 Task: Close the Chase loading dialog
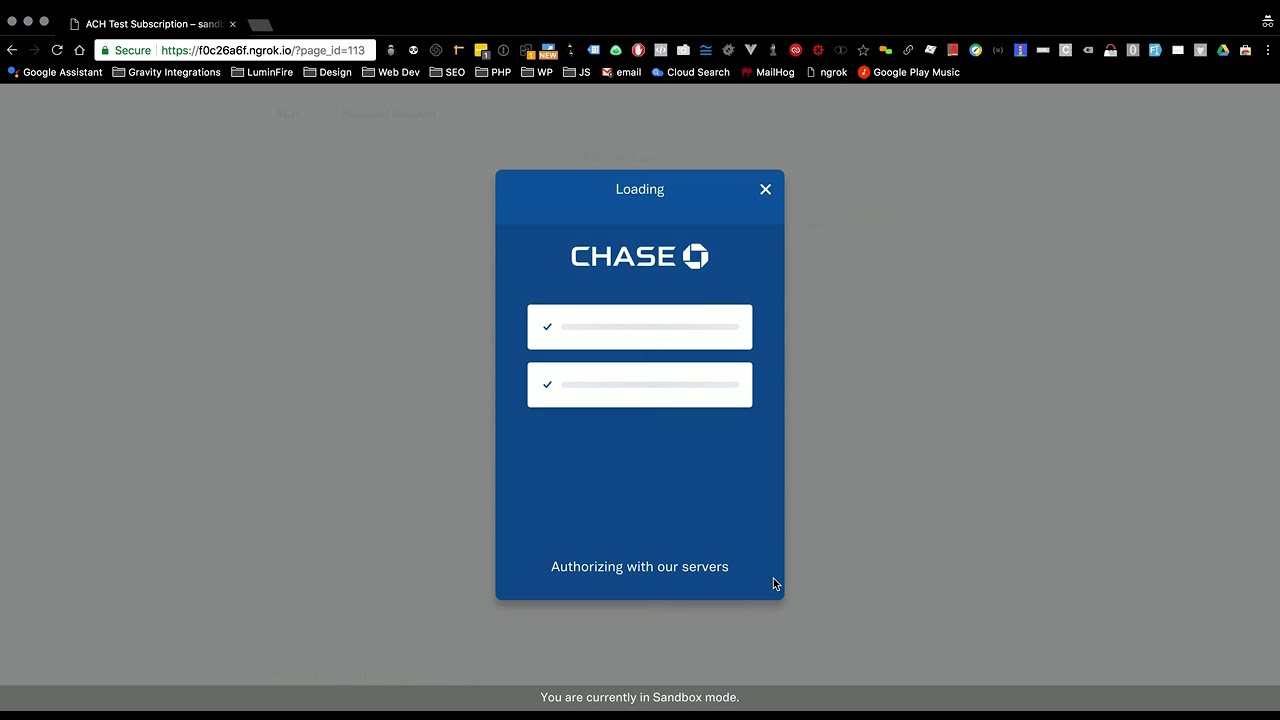[x=765, y=189]
